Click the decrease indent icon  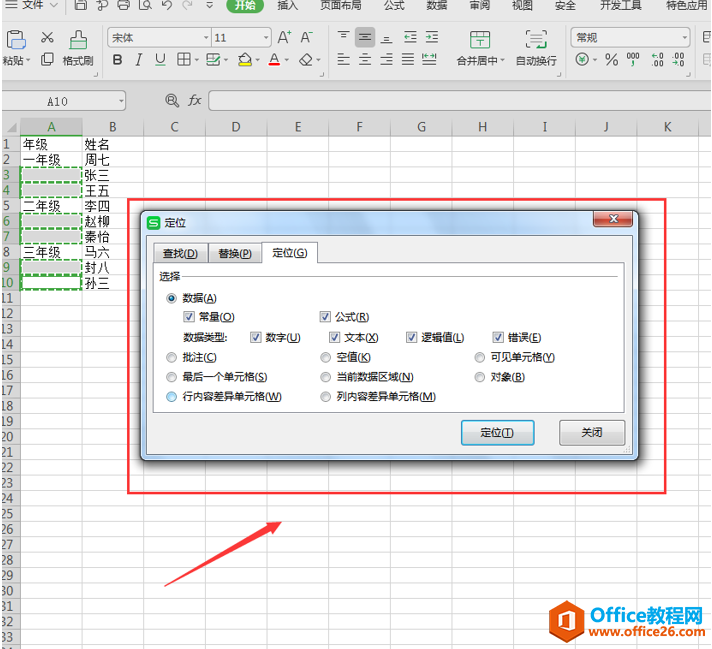(x=410, y=37)
